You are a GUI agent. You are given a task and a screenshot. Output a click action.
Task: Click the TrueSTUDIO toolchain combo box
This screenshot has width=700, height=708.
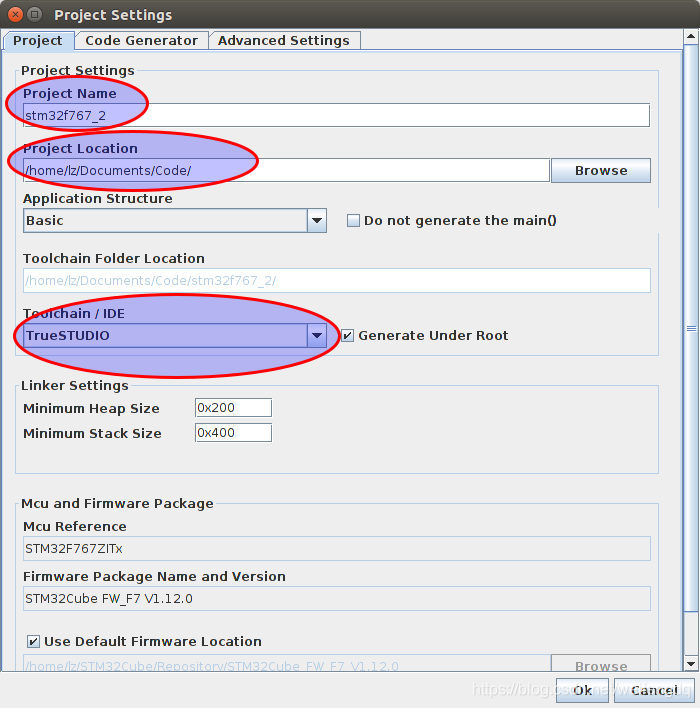[175, 335]
